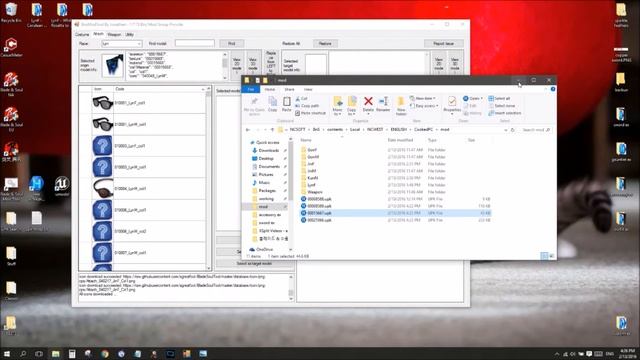640x360 pixels.
Task: Switch to Costume tab in mod tool
Action: tap(82, 35)
